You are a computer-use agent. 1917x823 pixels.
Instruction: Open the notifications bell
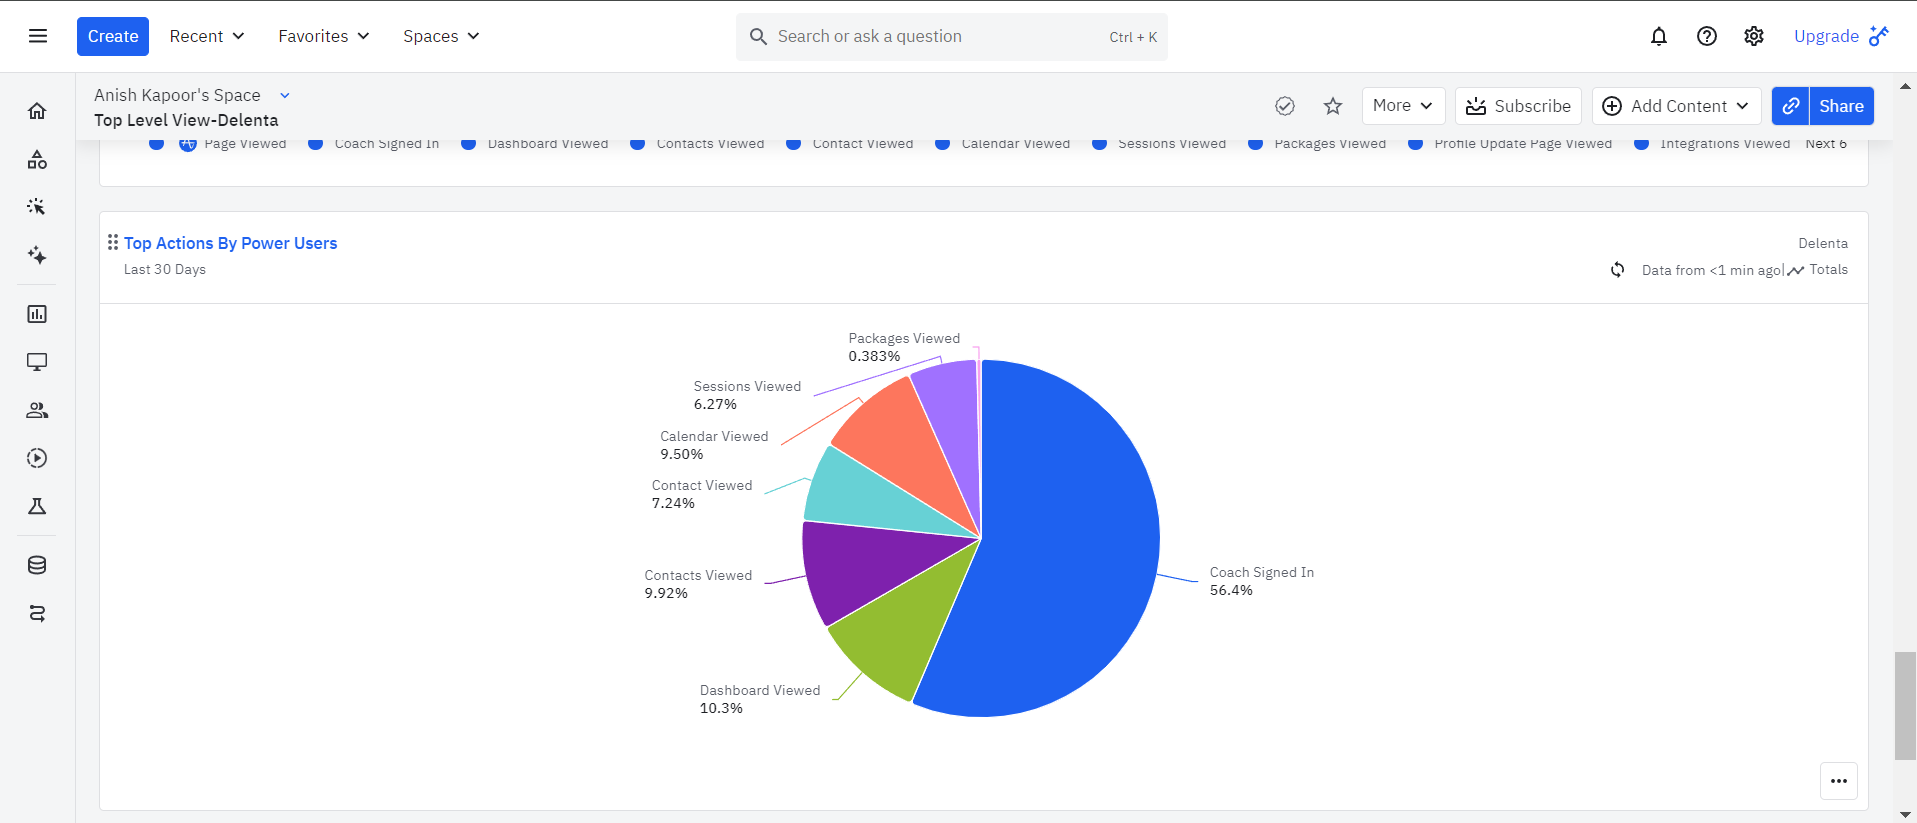(x=1658, y=36)
